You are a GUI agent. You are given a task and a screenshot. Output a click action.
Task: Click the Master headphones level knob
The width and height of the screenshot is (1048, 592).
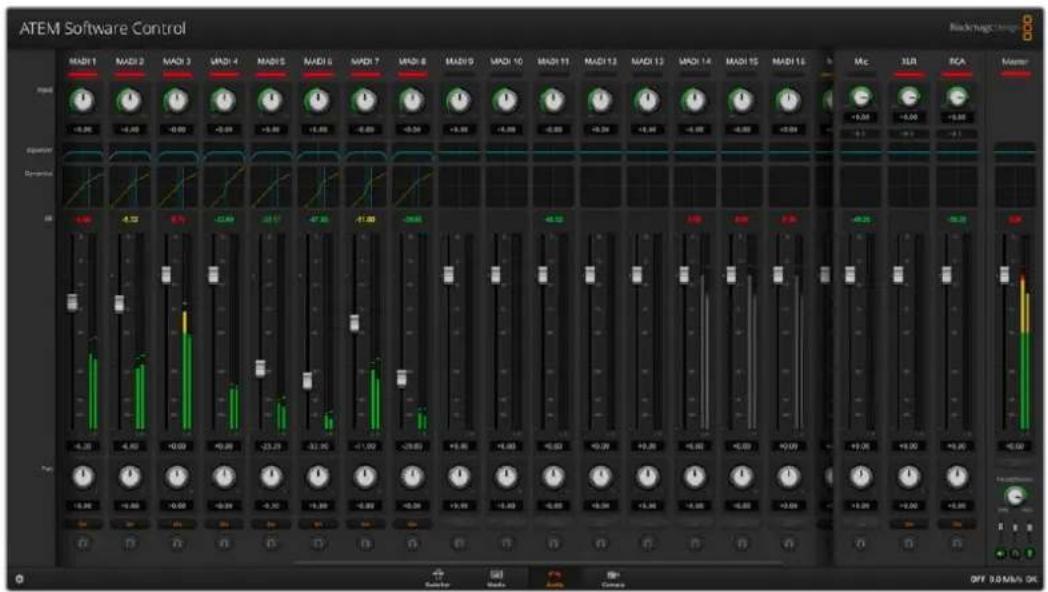[1015, 496]
